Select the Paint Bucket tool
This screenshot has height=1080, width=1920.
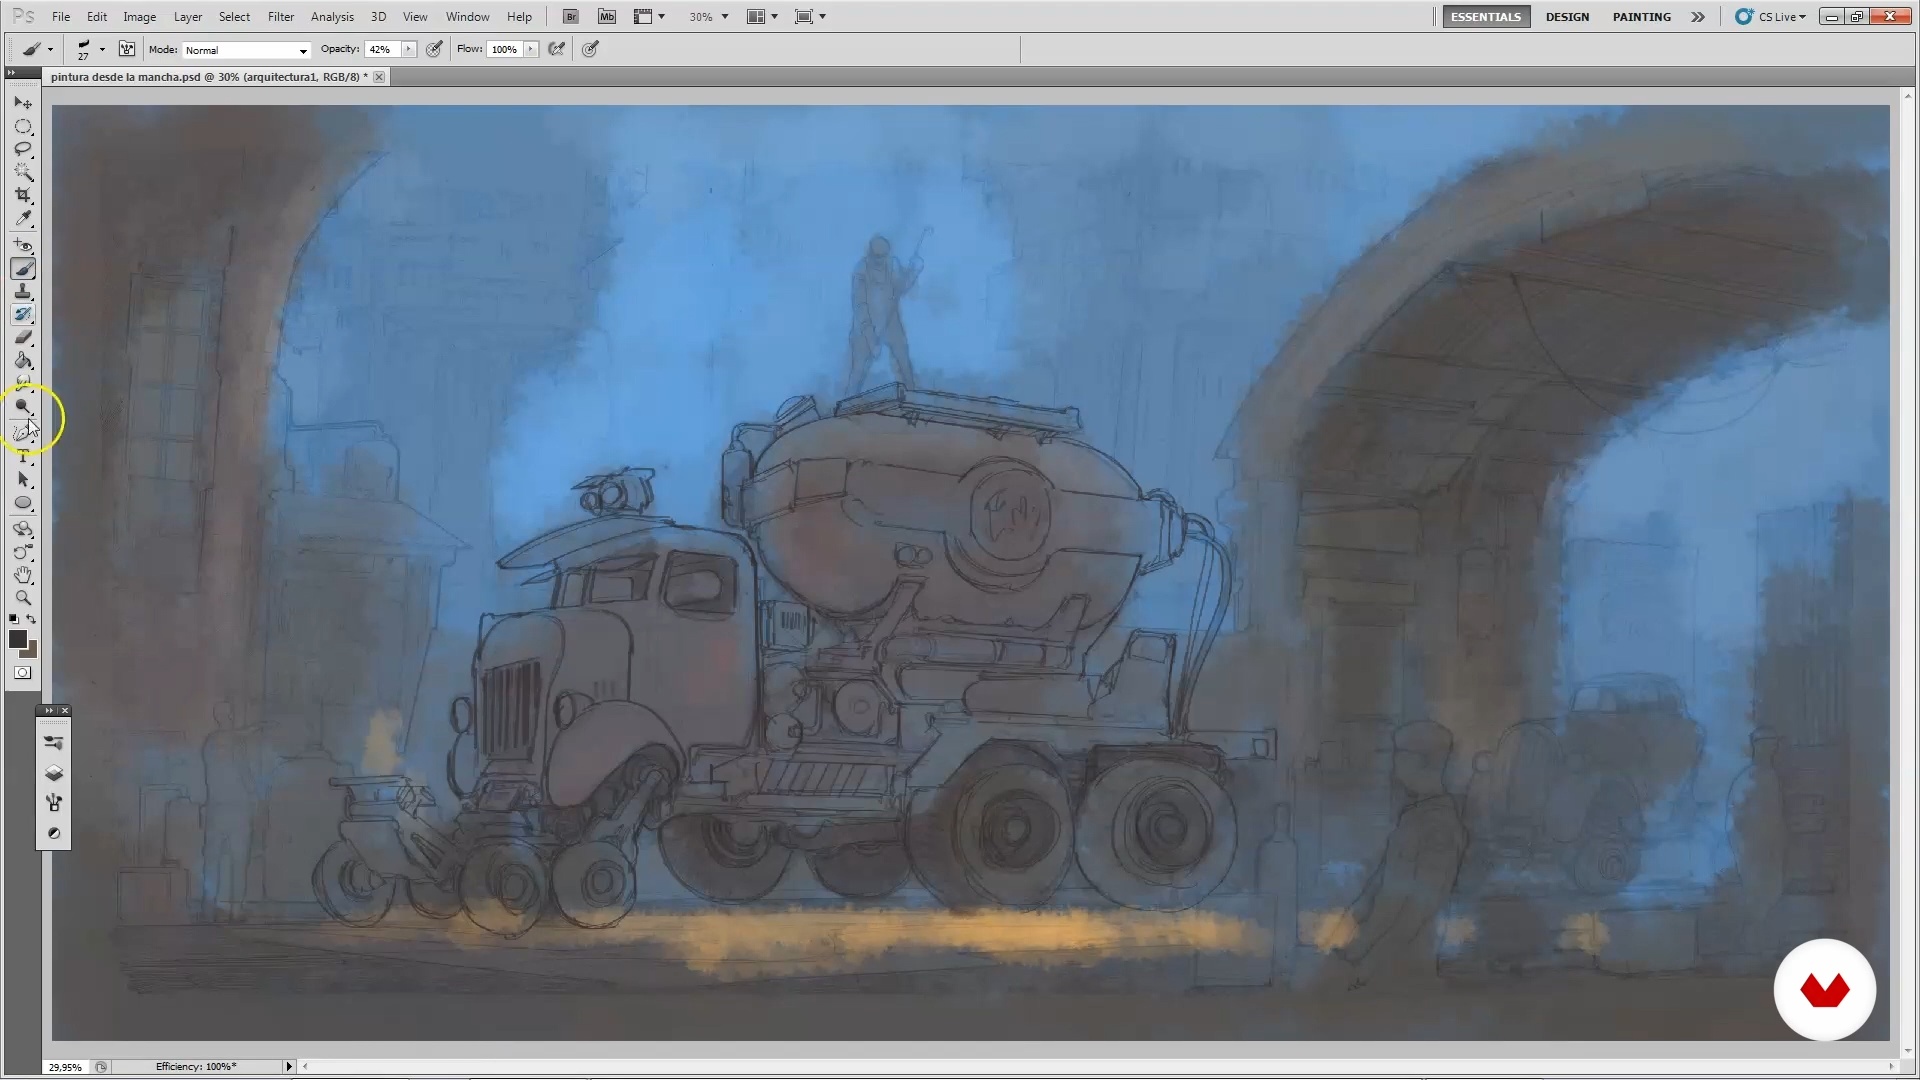[23, 361]
